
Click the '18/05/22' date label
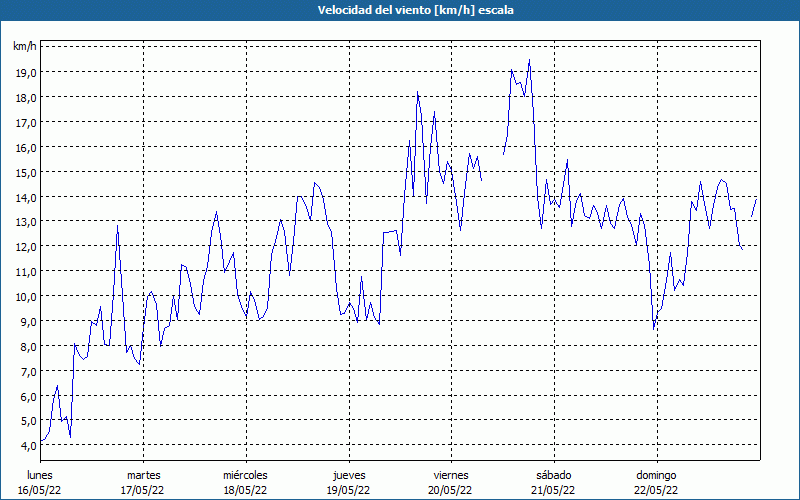245,490
